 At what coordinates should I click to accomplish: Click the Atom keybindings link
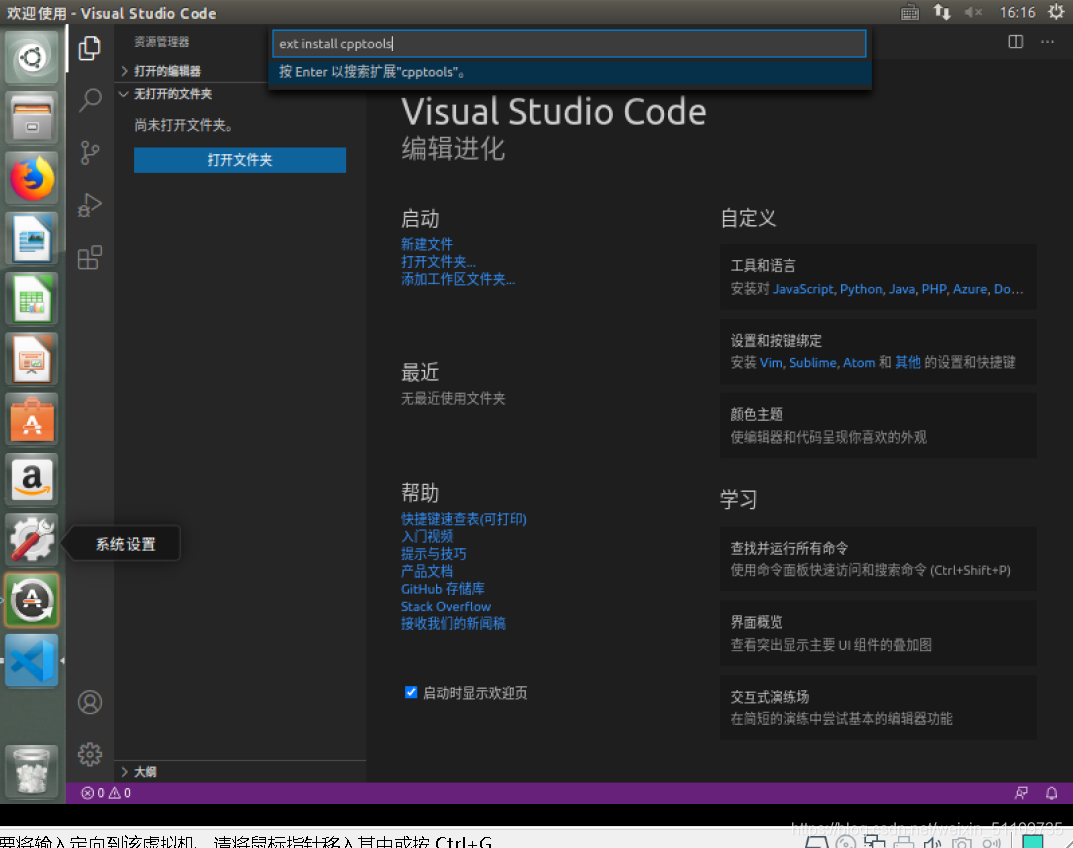coord(859,363)
